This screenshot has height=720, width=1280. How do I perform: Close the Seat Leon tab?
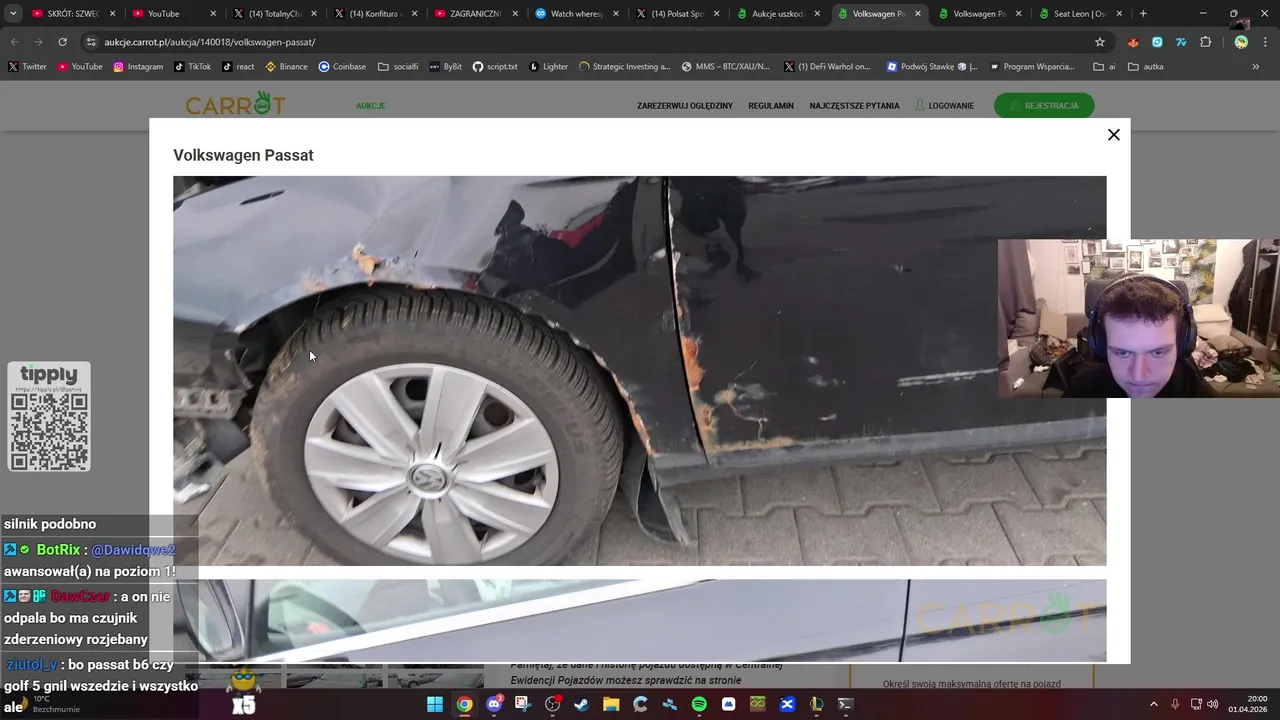click(1119, 14)
